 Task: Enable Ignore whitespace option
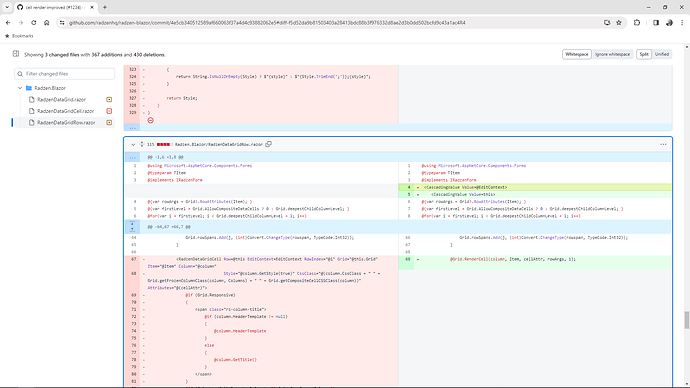(613, 54)
